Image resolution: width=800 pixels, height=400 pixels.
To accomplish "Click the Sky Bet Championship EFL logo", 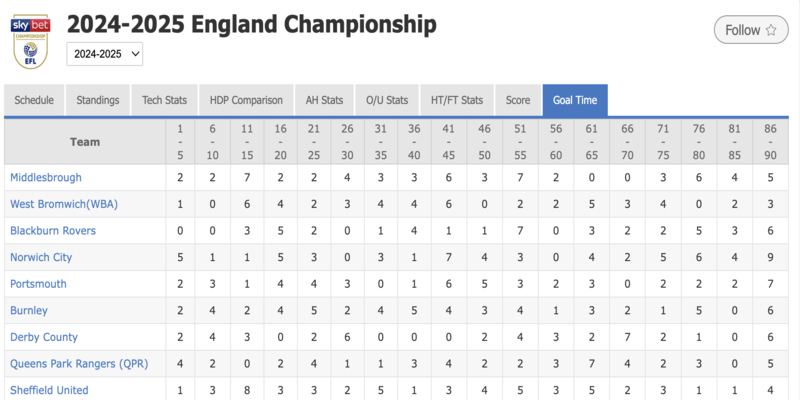I will click(x=31, y=41).
